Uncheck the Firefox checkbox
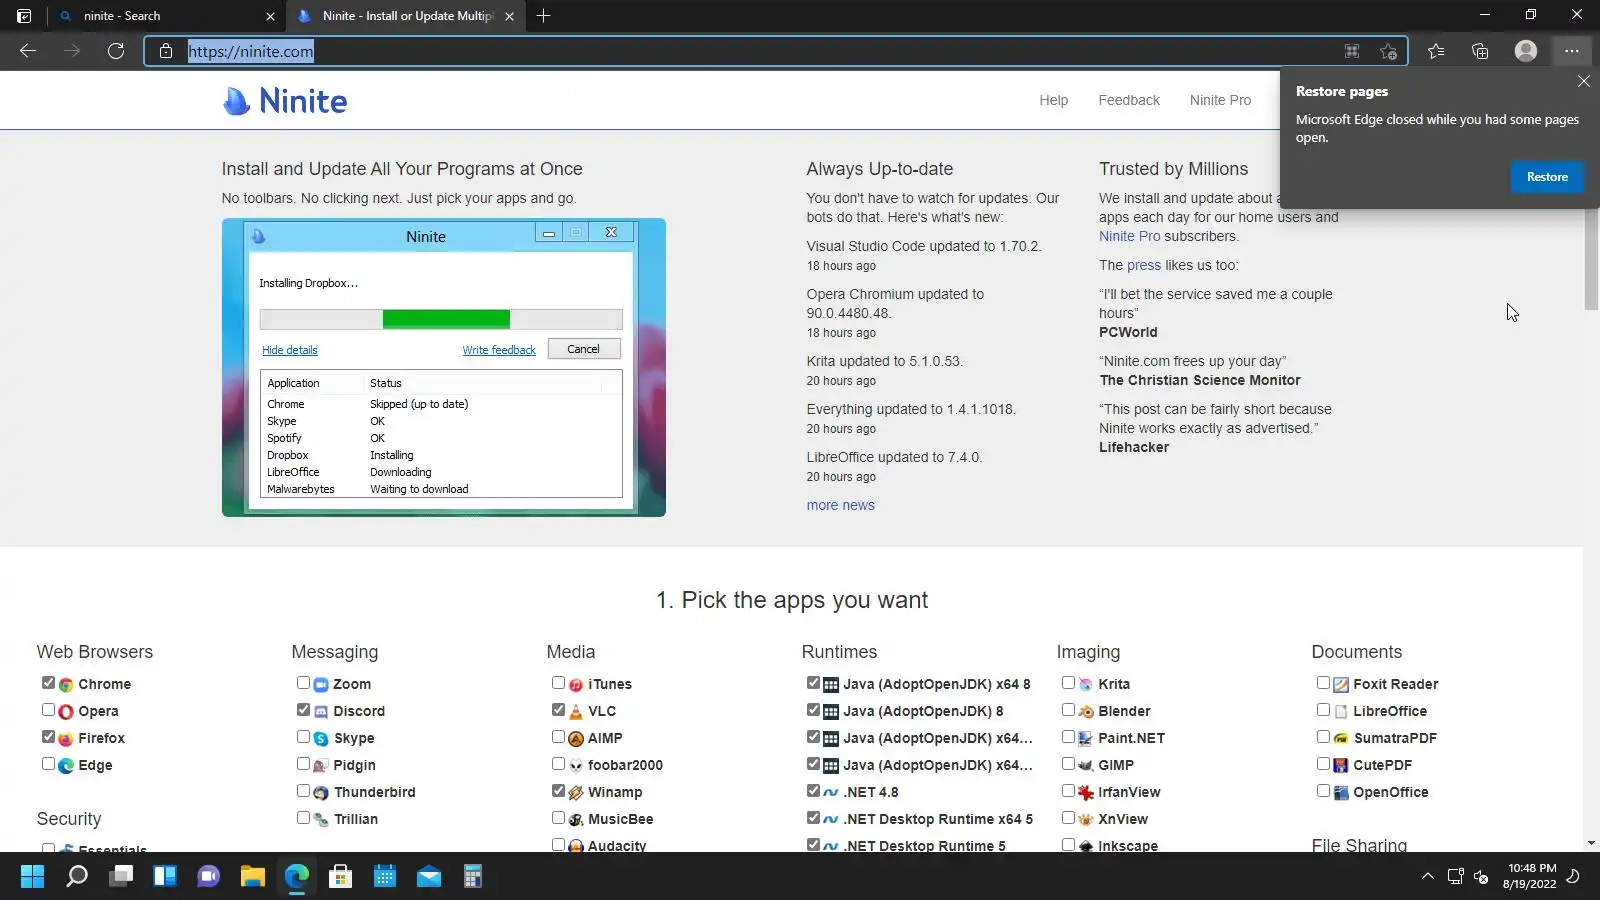The image size is (1600, 900). tap(48, 737)
